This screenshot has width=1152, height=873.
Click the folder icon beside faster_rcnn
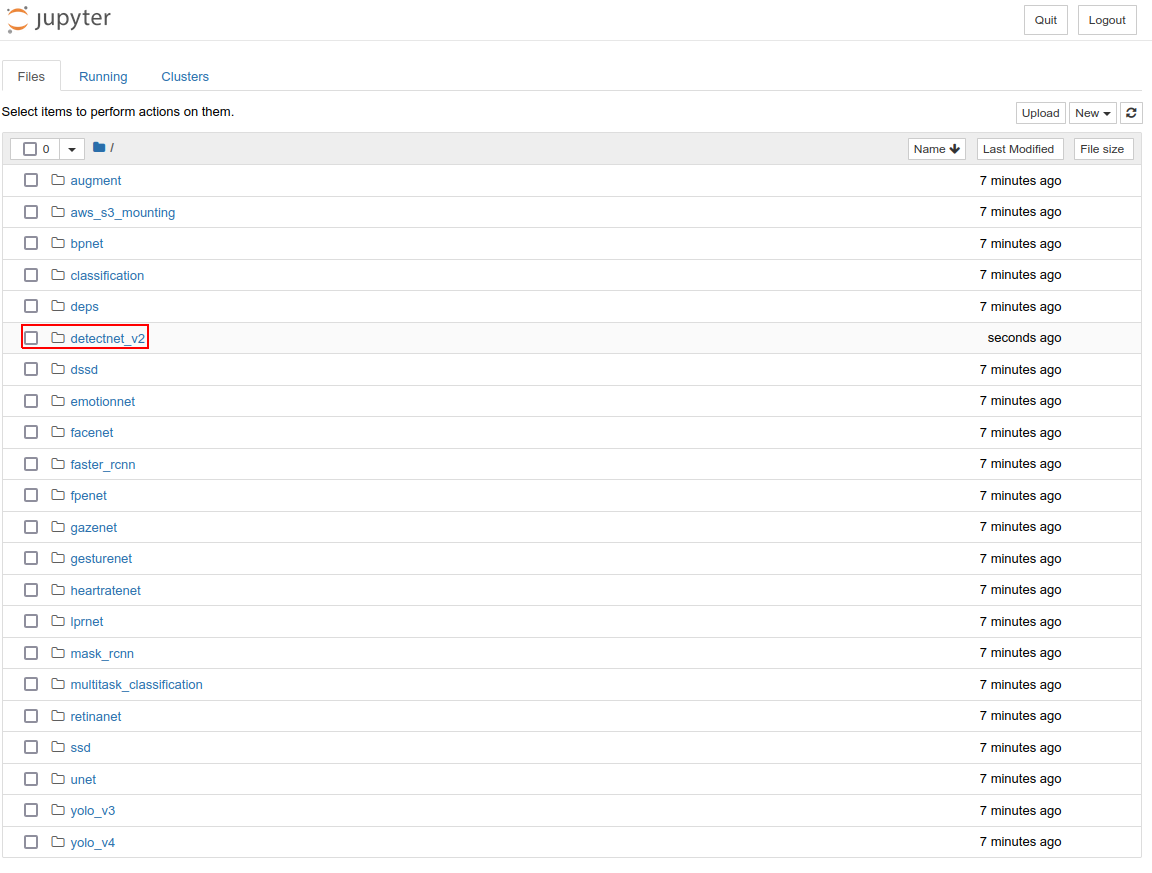tap(58, 464)
